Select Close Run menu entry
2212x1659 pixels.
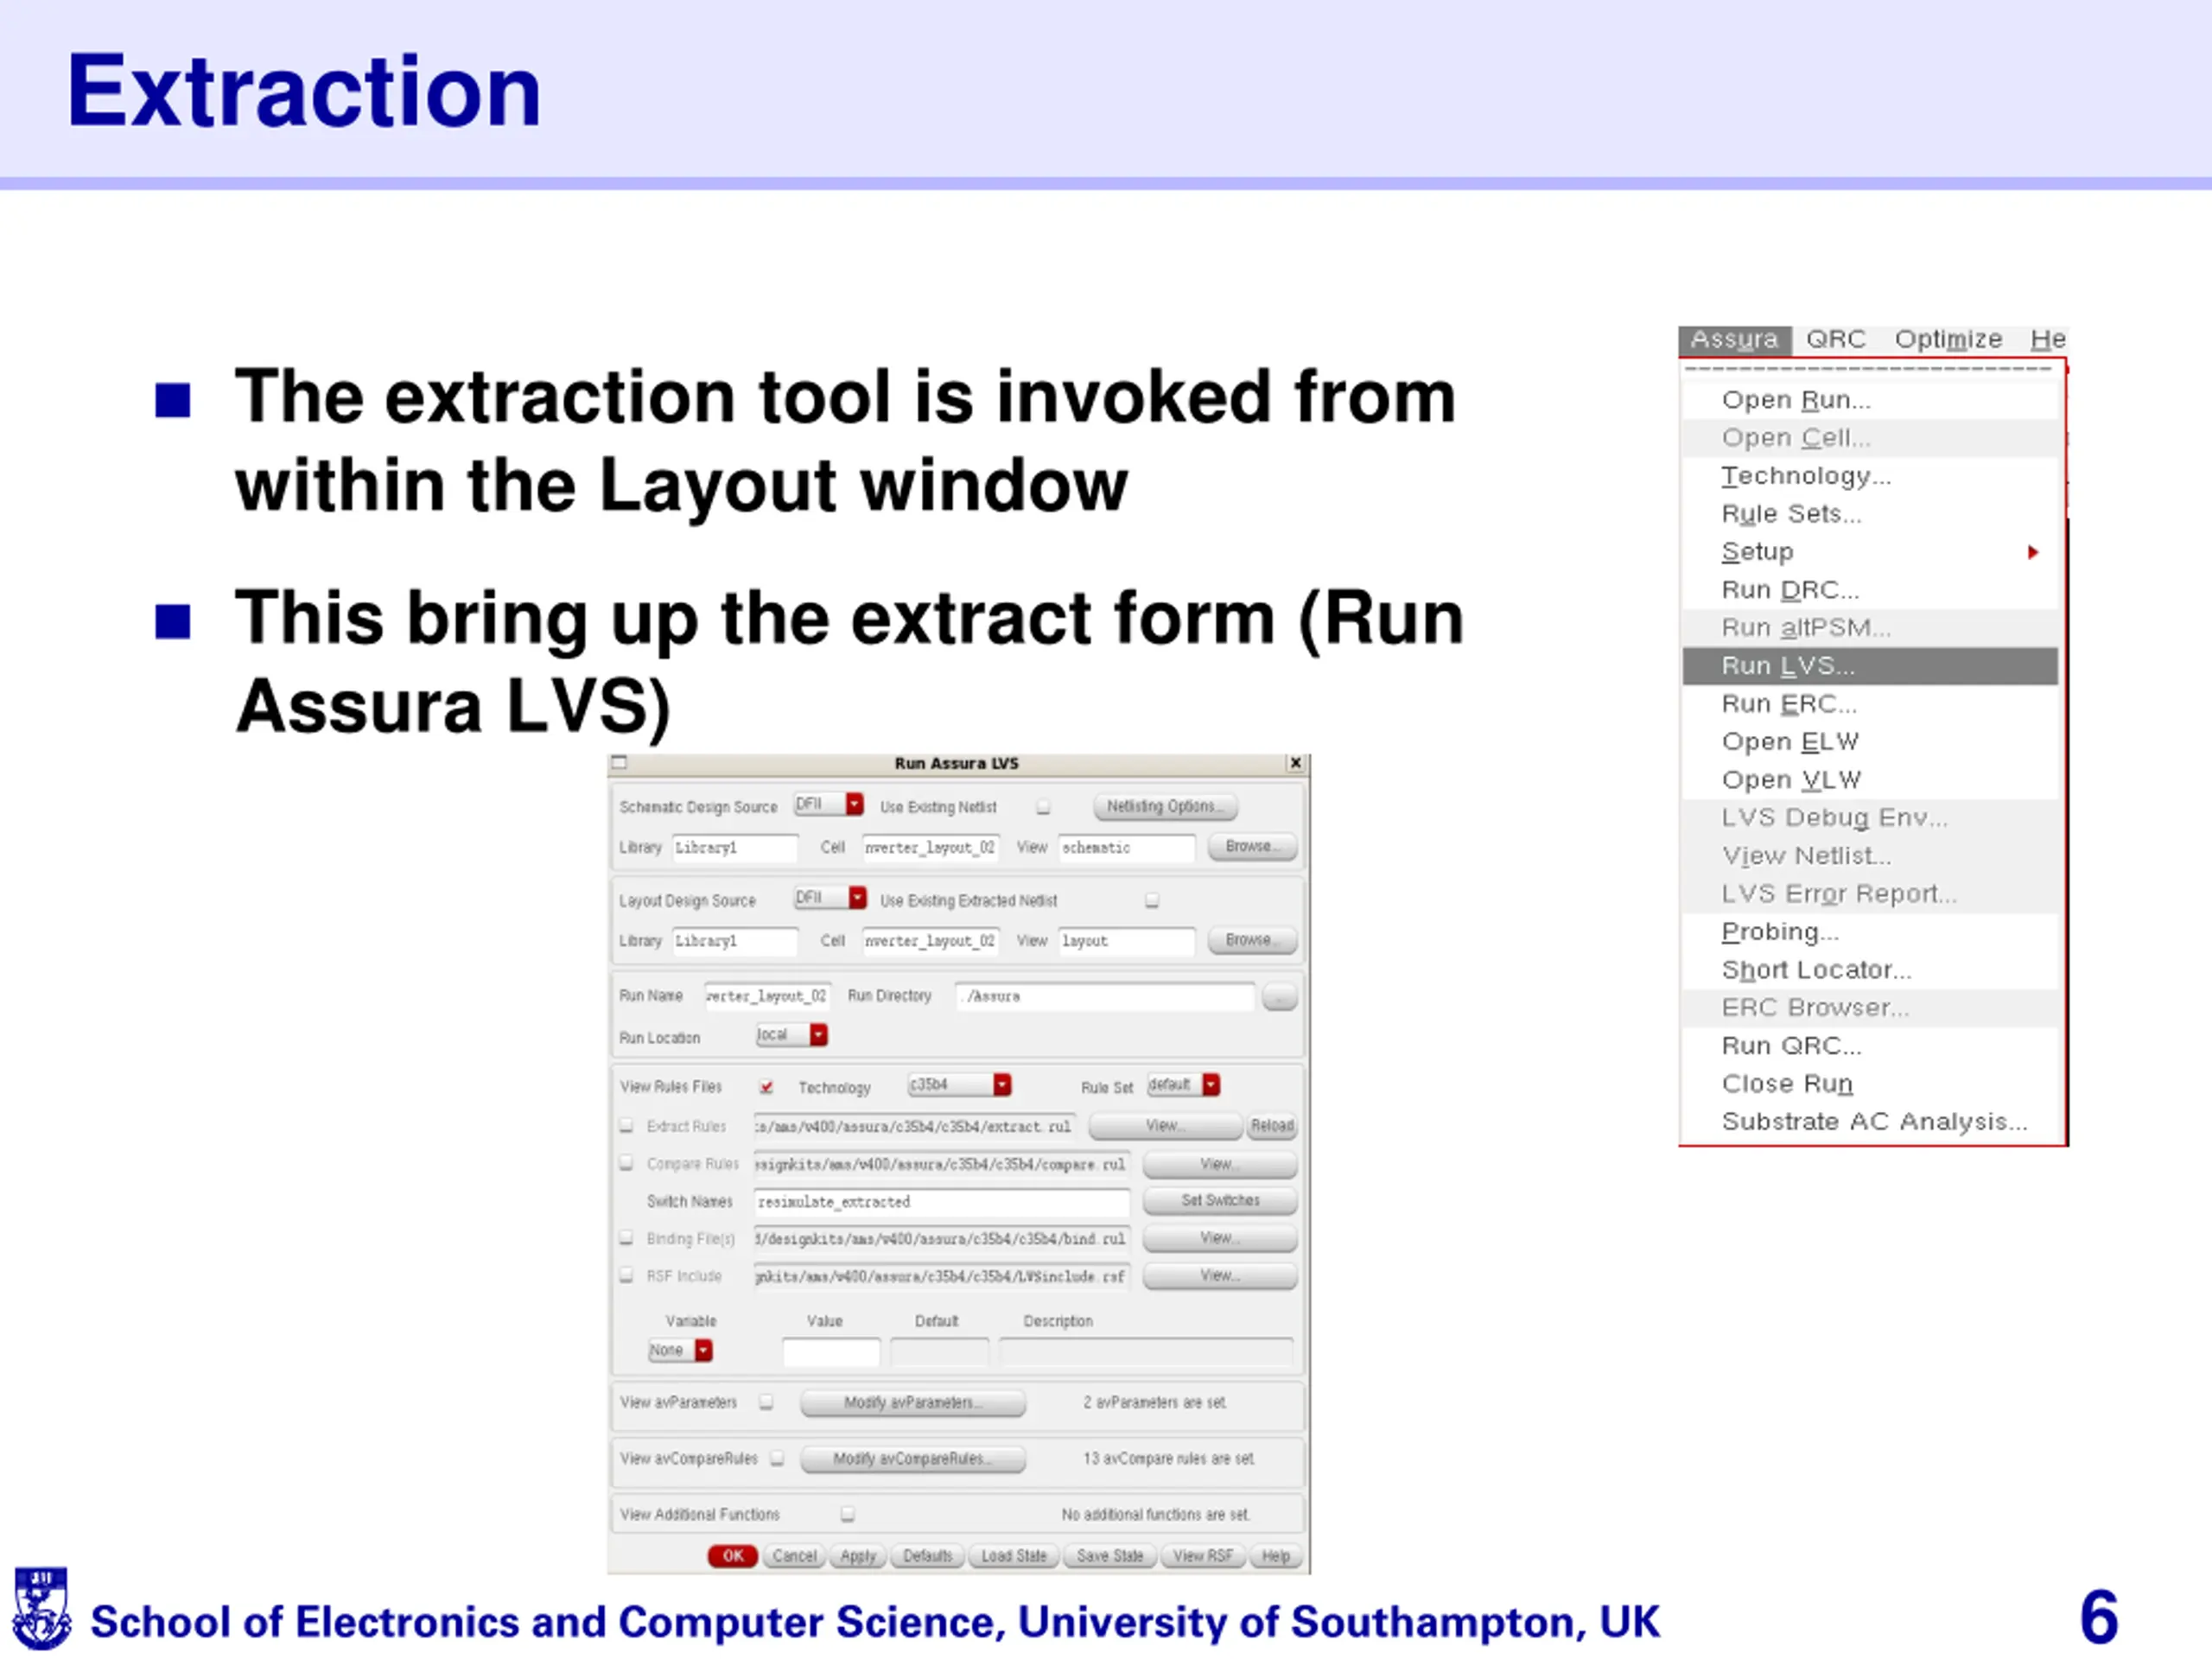click(1871, 1084)
